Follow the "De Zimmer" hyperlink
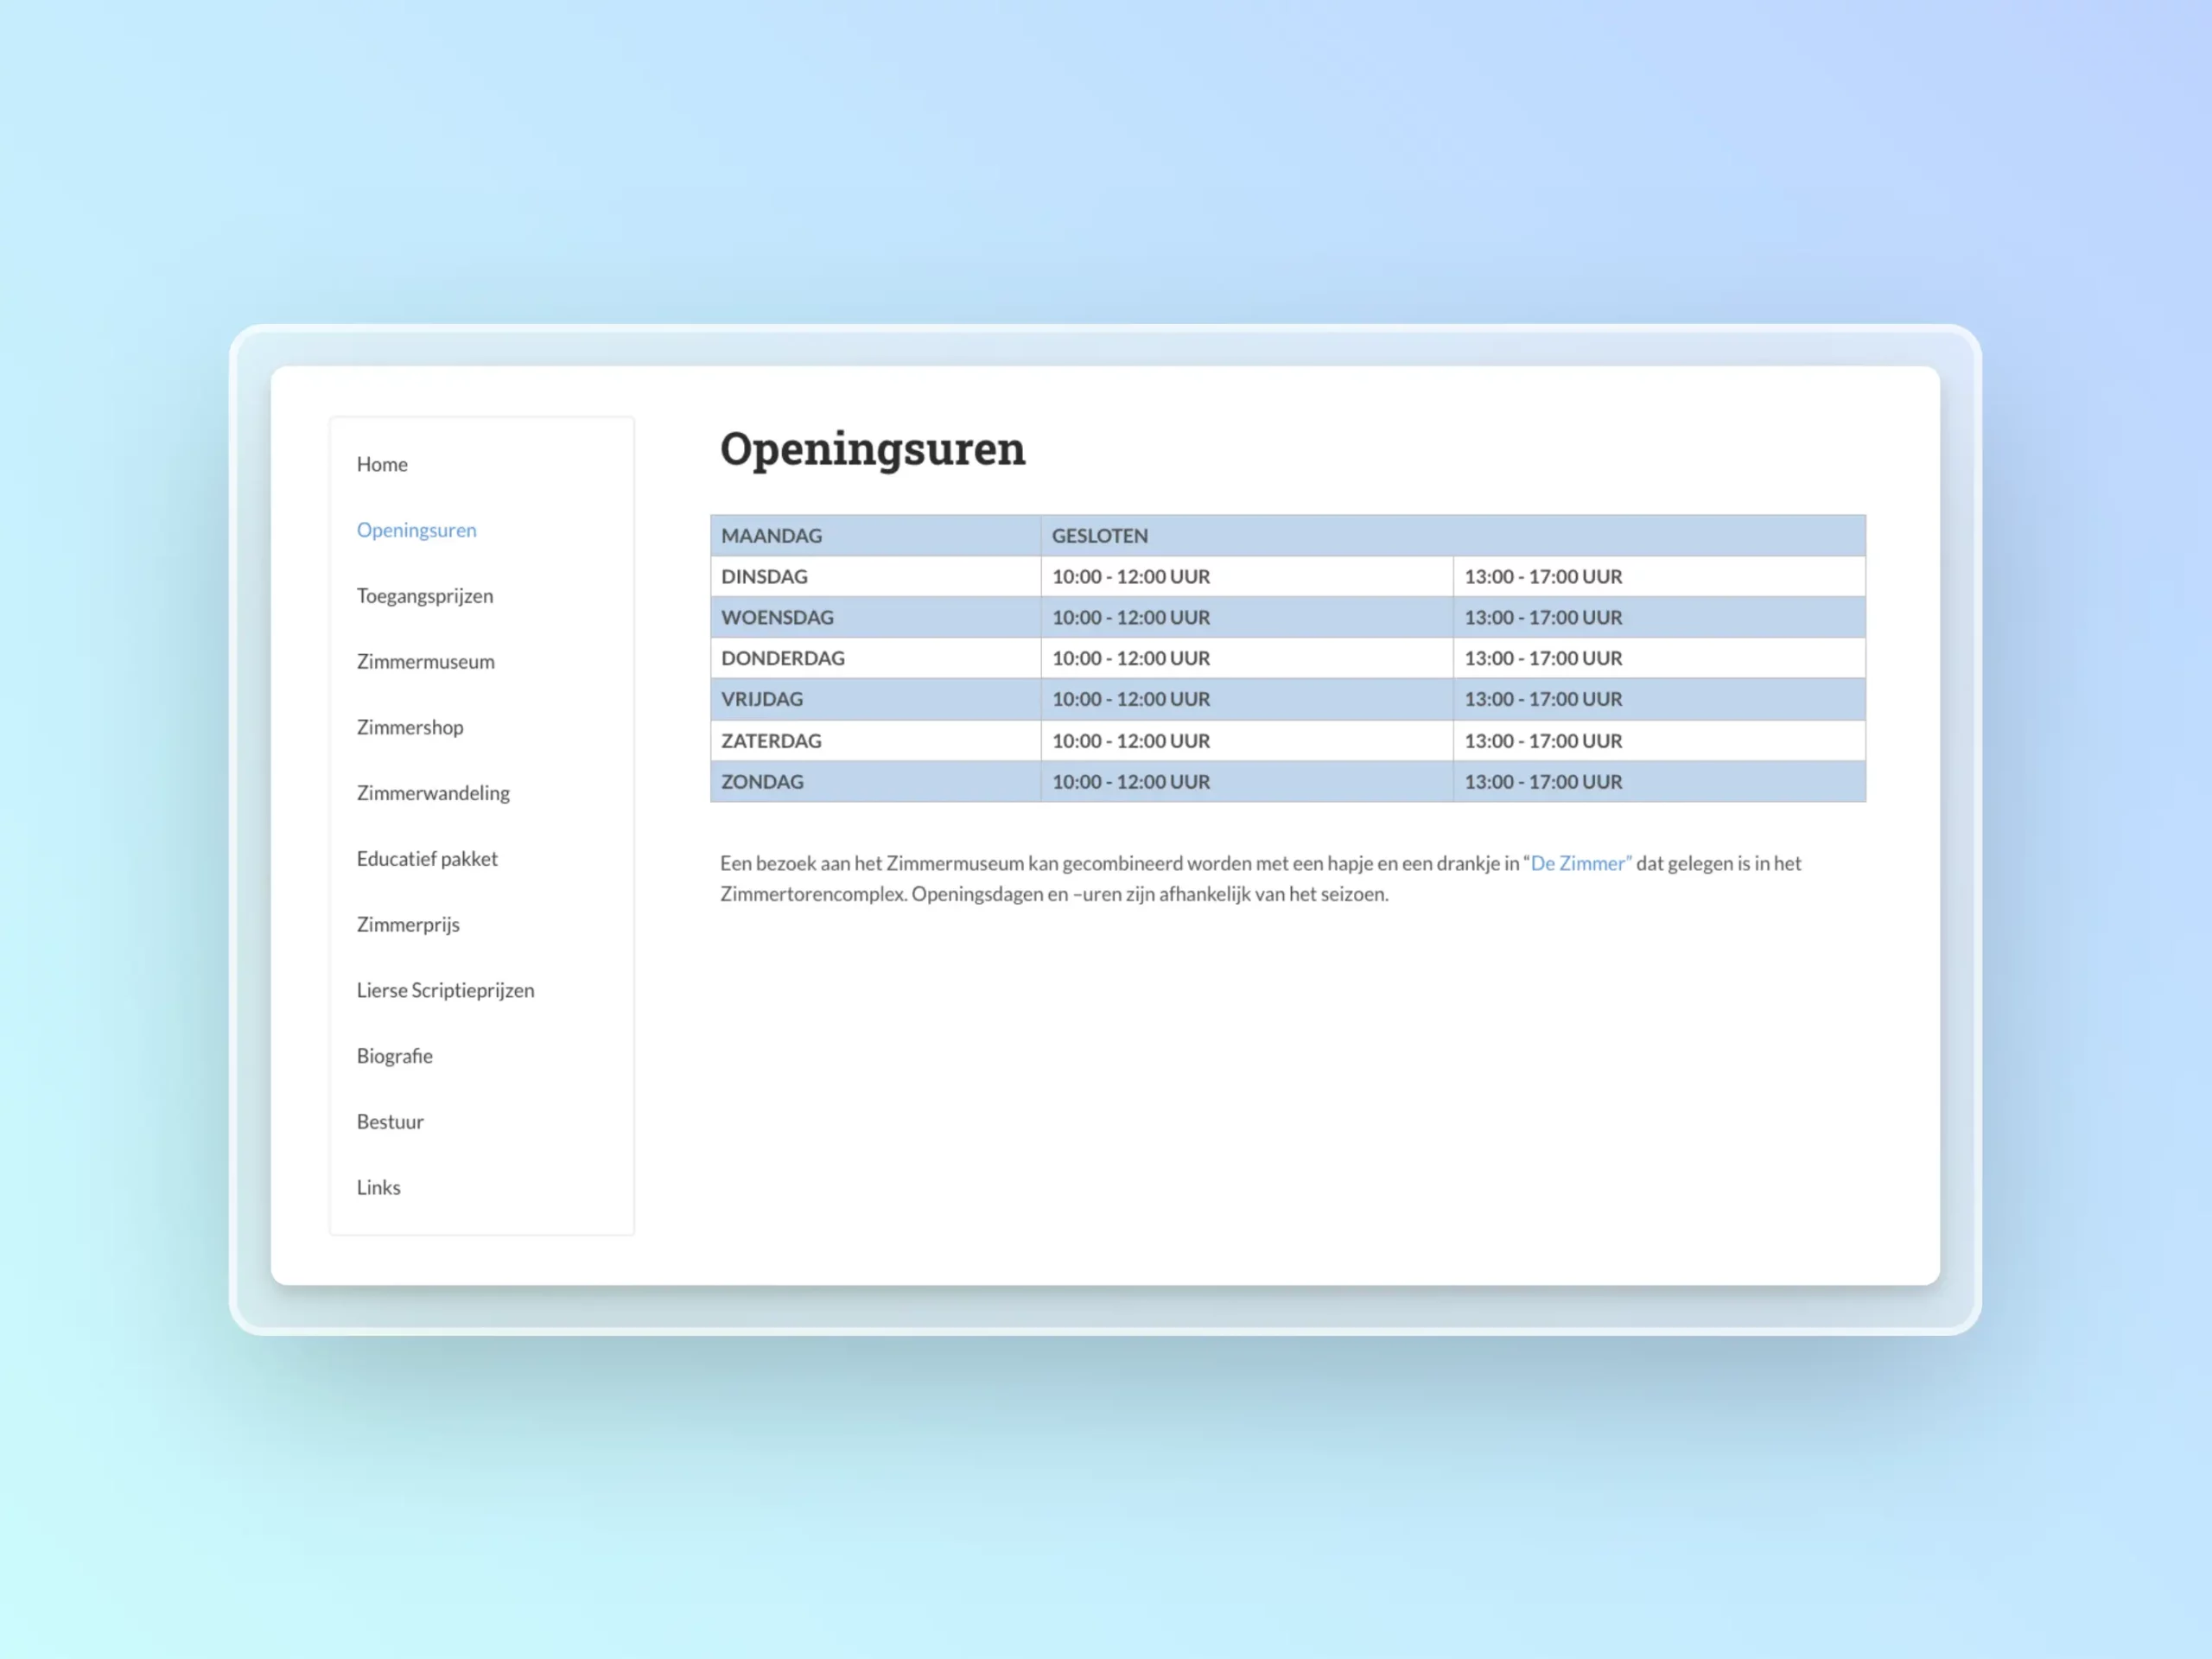This screenshot has height=1659, width=2212. (x=1580, y=863)
